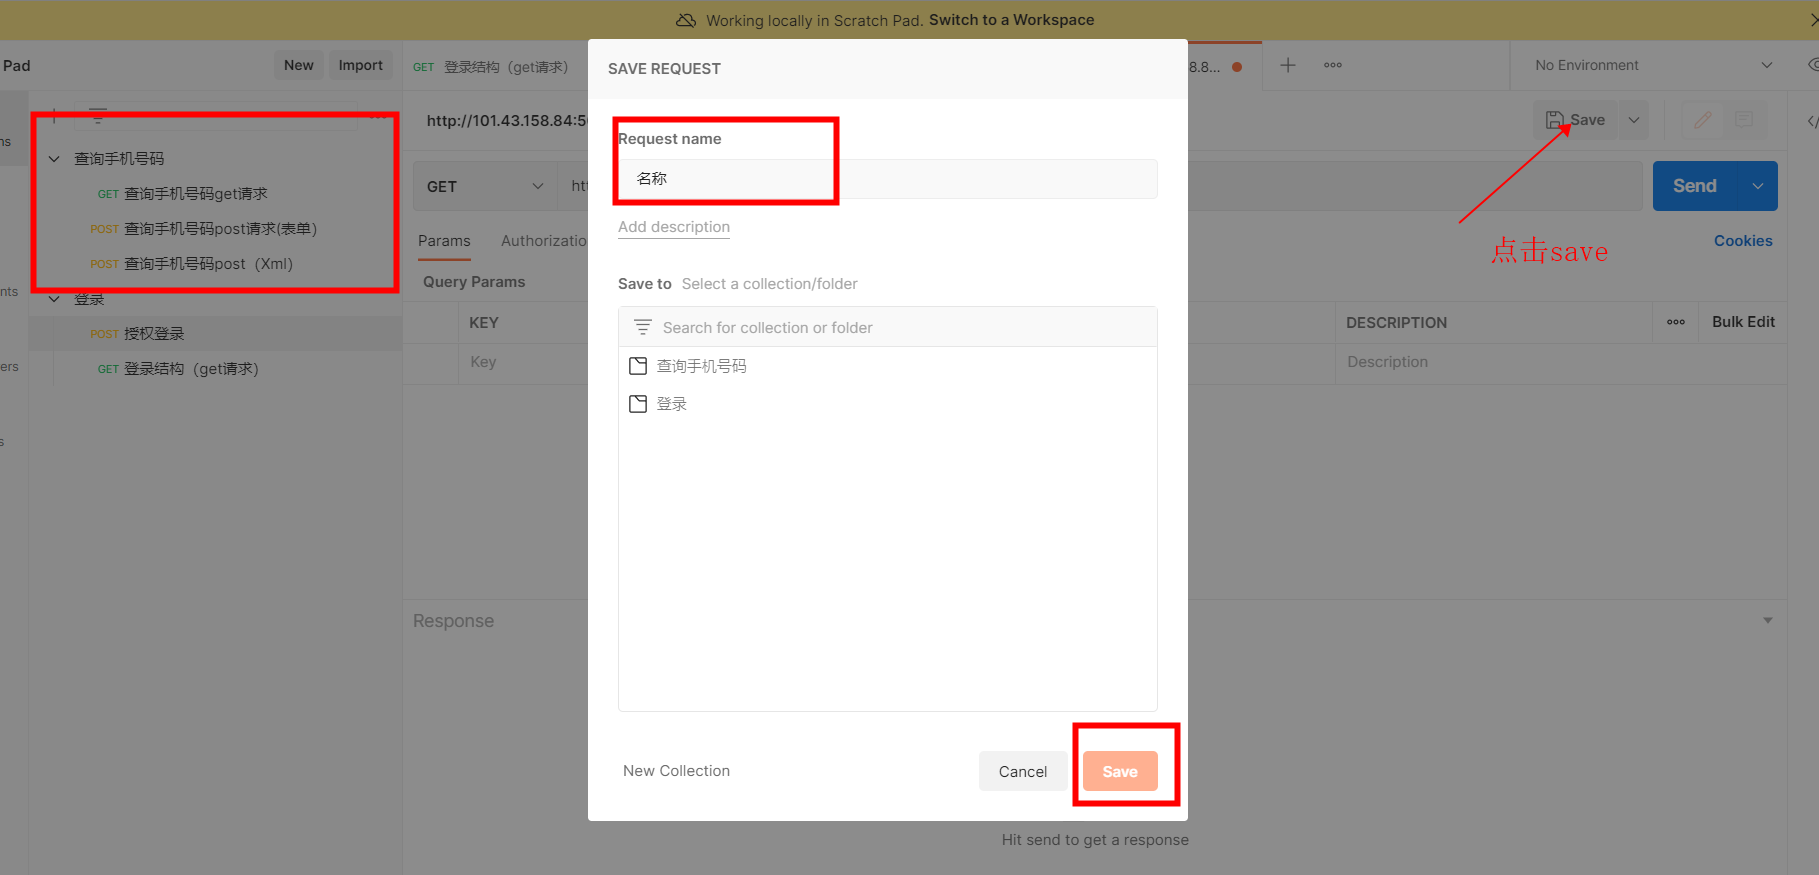Select sidebar collection name 查询手机号码
The width and height of the screenshot is (1819, 875).
pos(119,159)
